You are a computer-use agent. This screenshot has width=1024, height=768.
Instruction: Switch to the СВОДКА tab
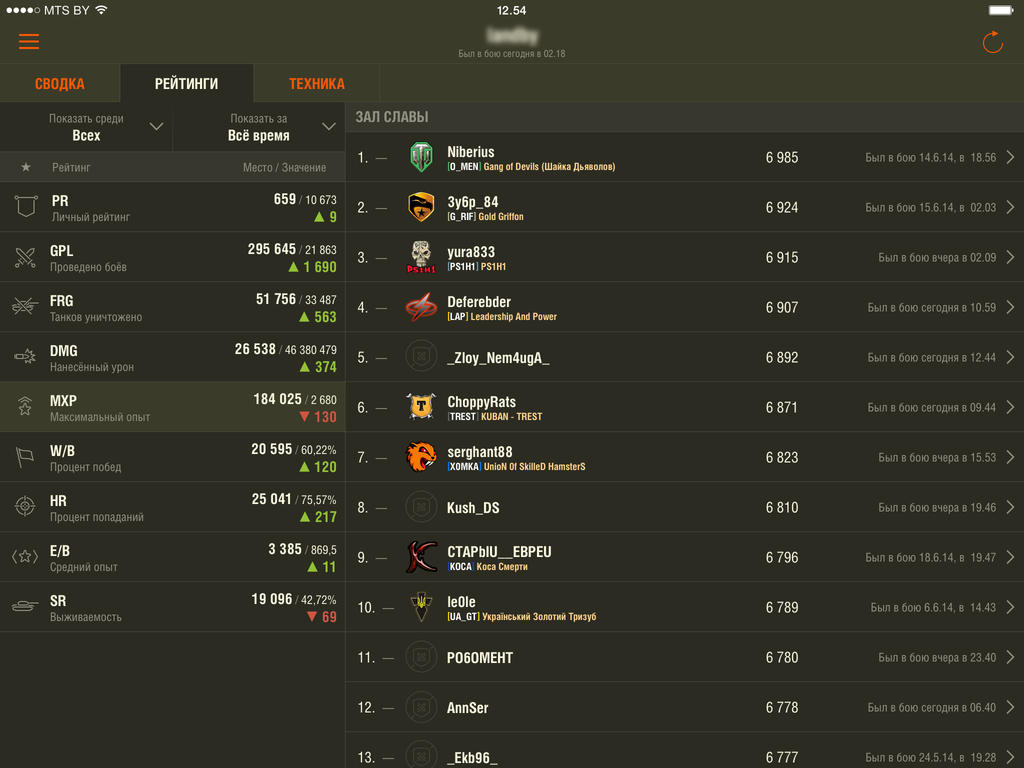59,84
